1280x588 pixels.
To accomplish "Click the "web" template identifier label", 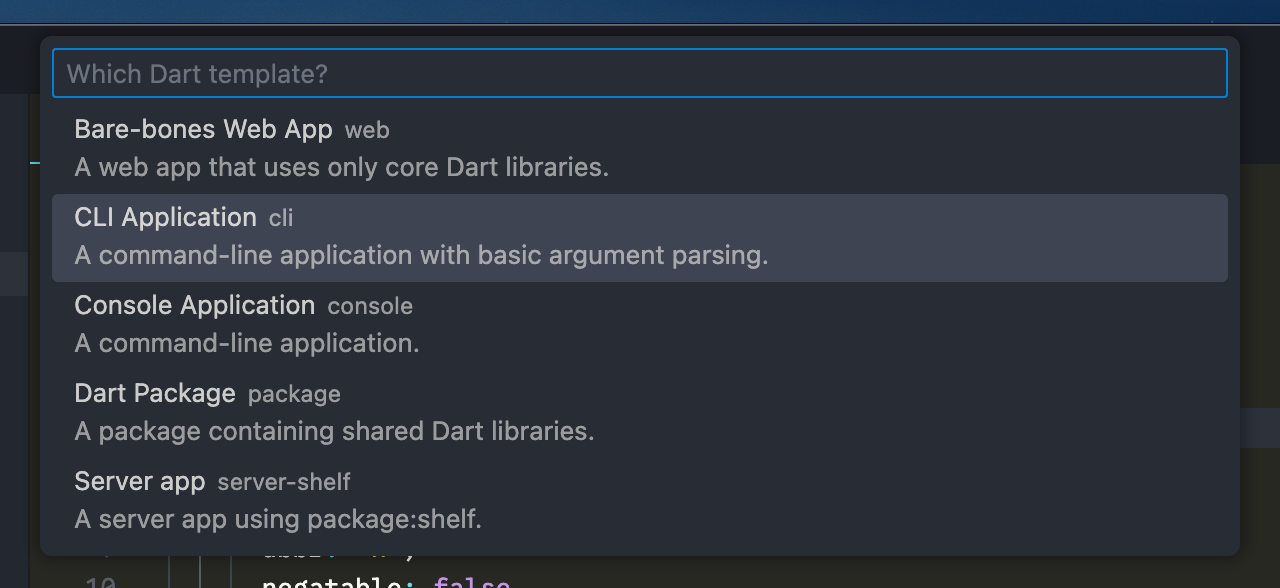I will tap(367, 131).
